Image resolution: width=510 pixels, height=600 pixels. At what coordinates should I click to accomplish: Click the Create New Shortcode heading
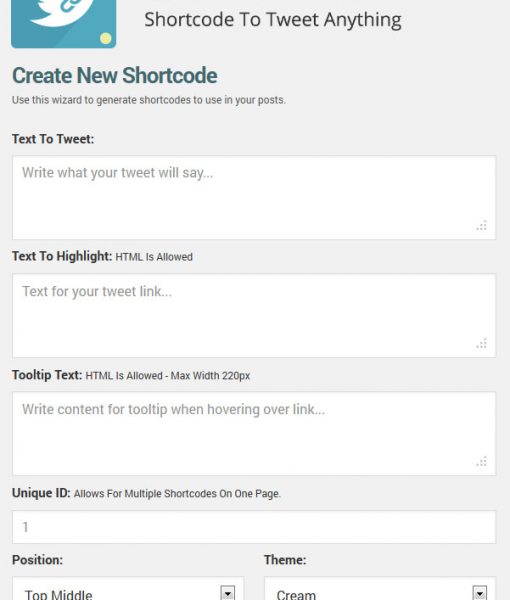tap(115, 75)
